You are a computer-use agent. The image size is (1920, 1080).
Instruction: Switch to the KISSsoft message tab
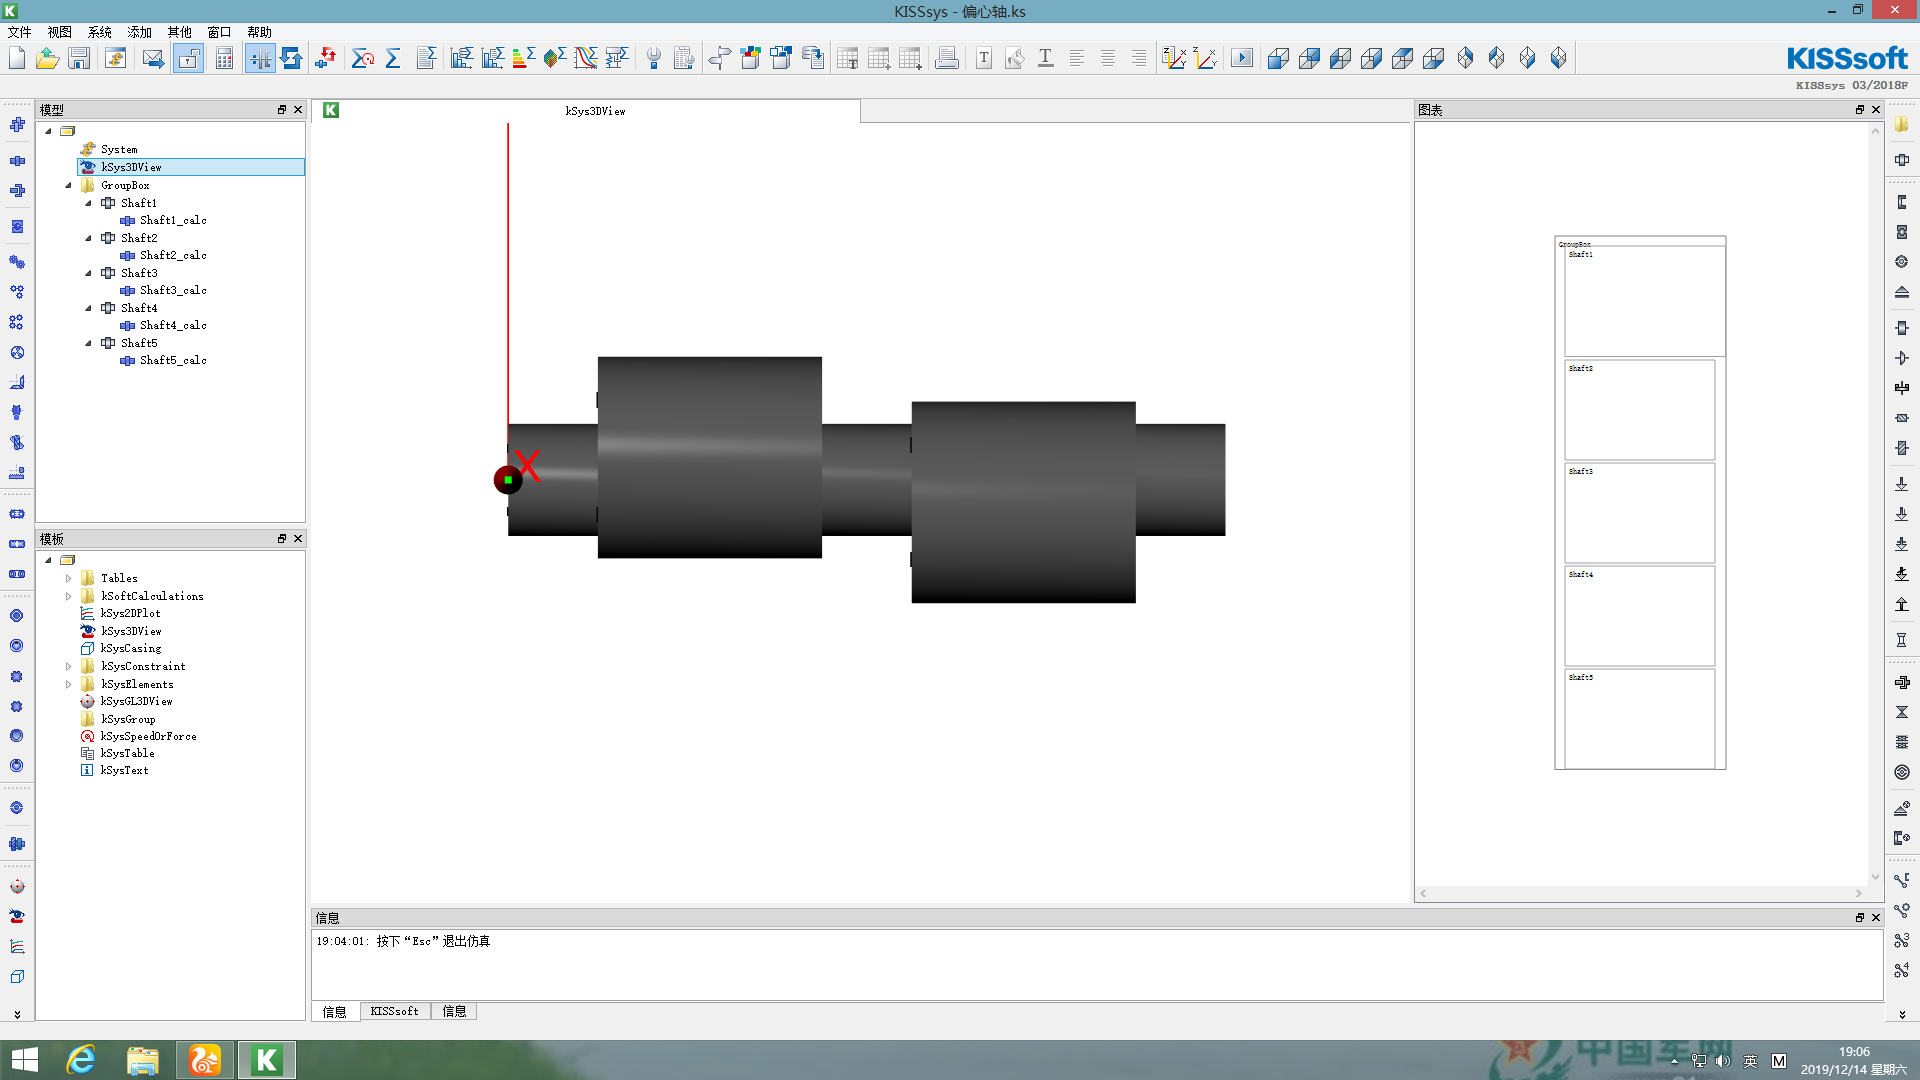point(395,1011)
